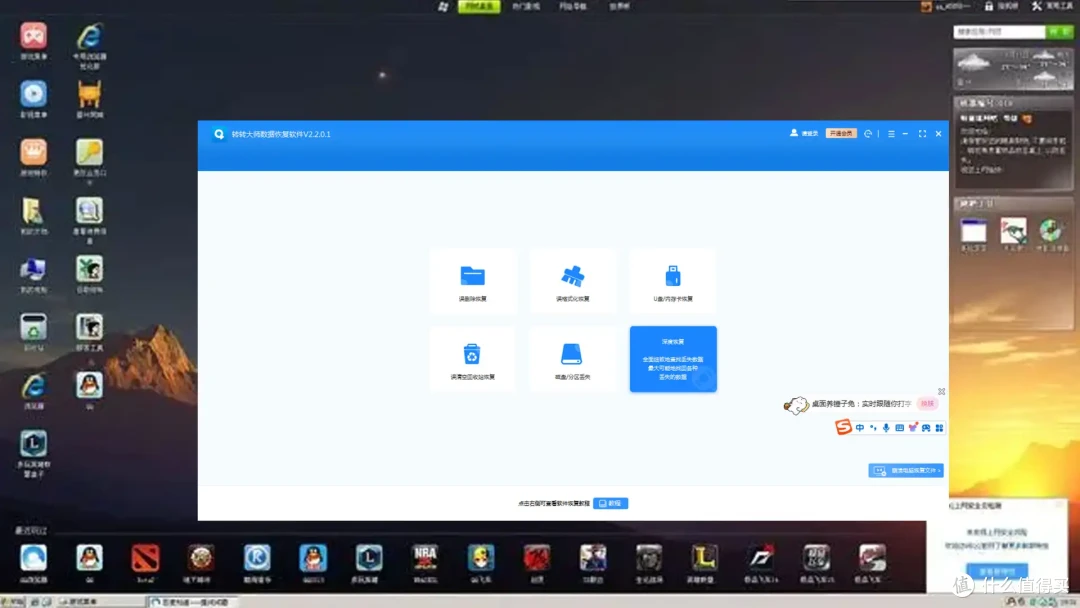Open the blue R music dock icon

coord(257,558)
